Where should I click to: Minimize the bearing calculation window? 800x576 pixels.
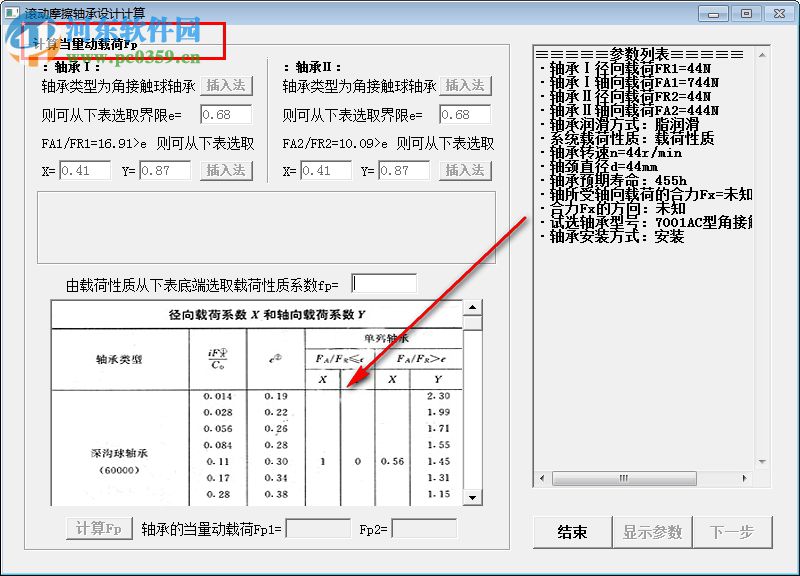tap(713, 14)
